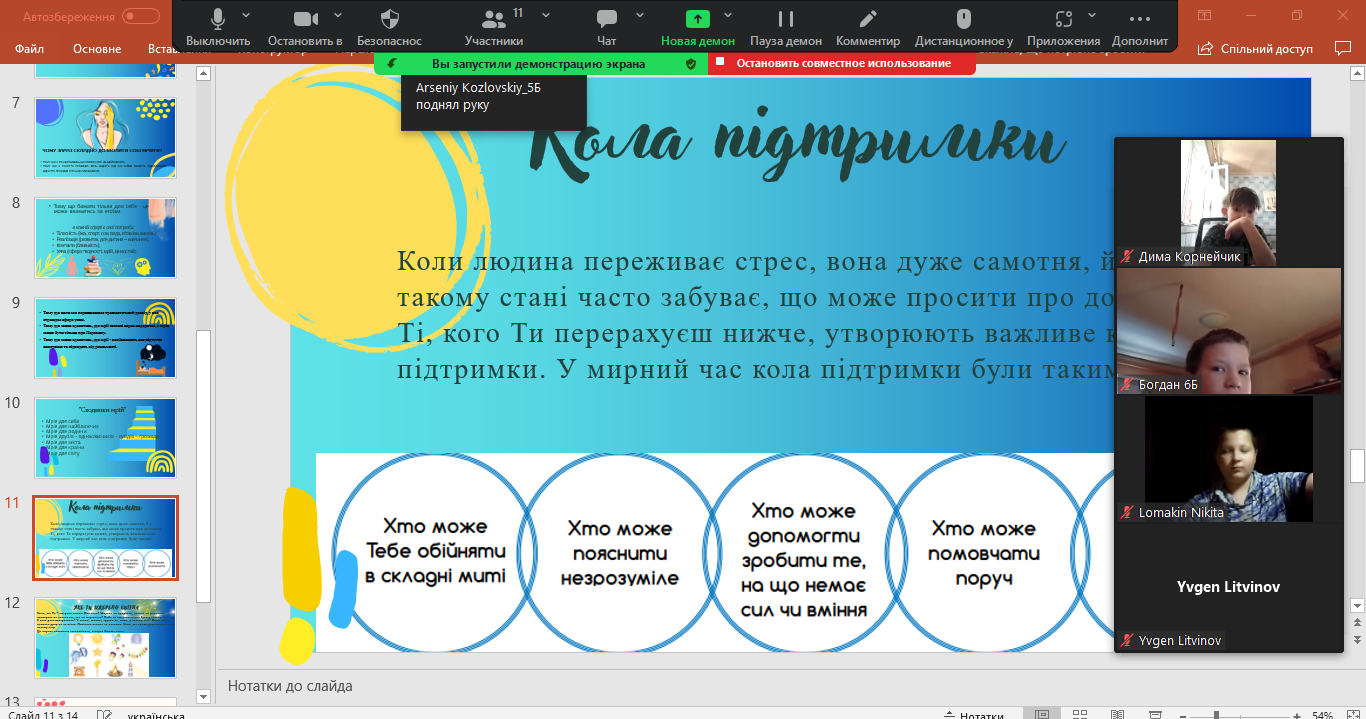Toggle the Автозбереження autosave switch

(141, 16)
